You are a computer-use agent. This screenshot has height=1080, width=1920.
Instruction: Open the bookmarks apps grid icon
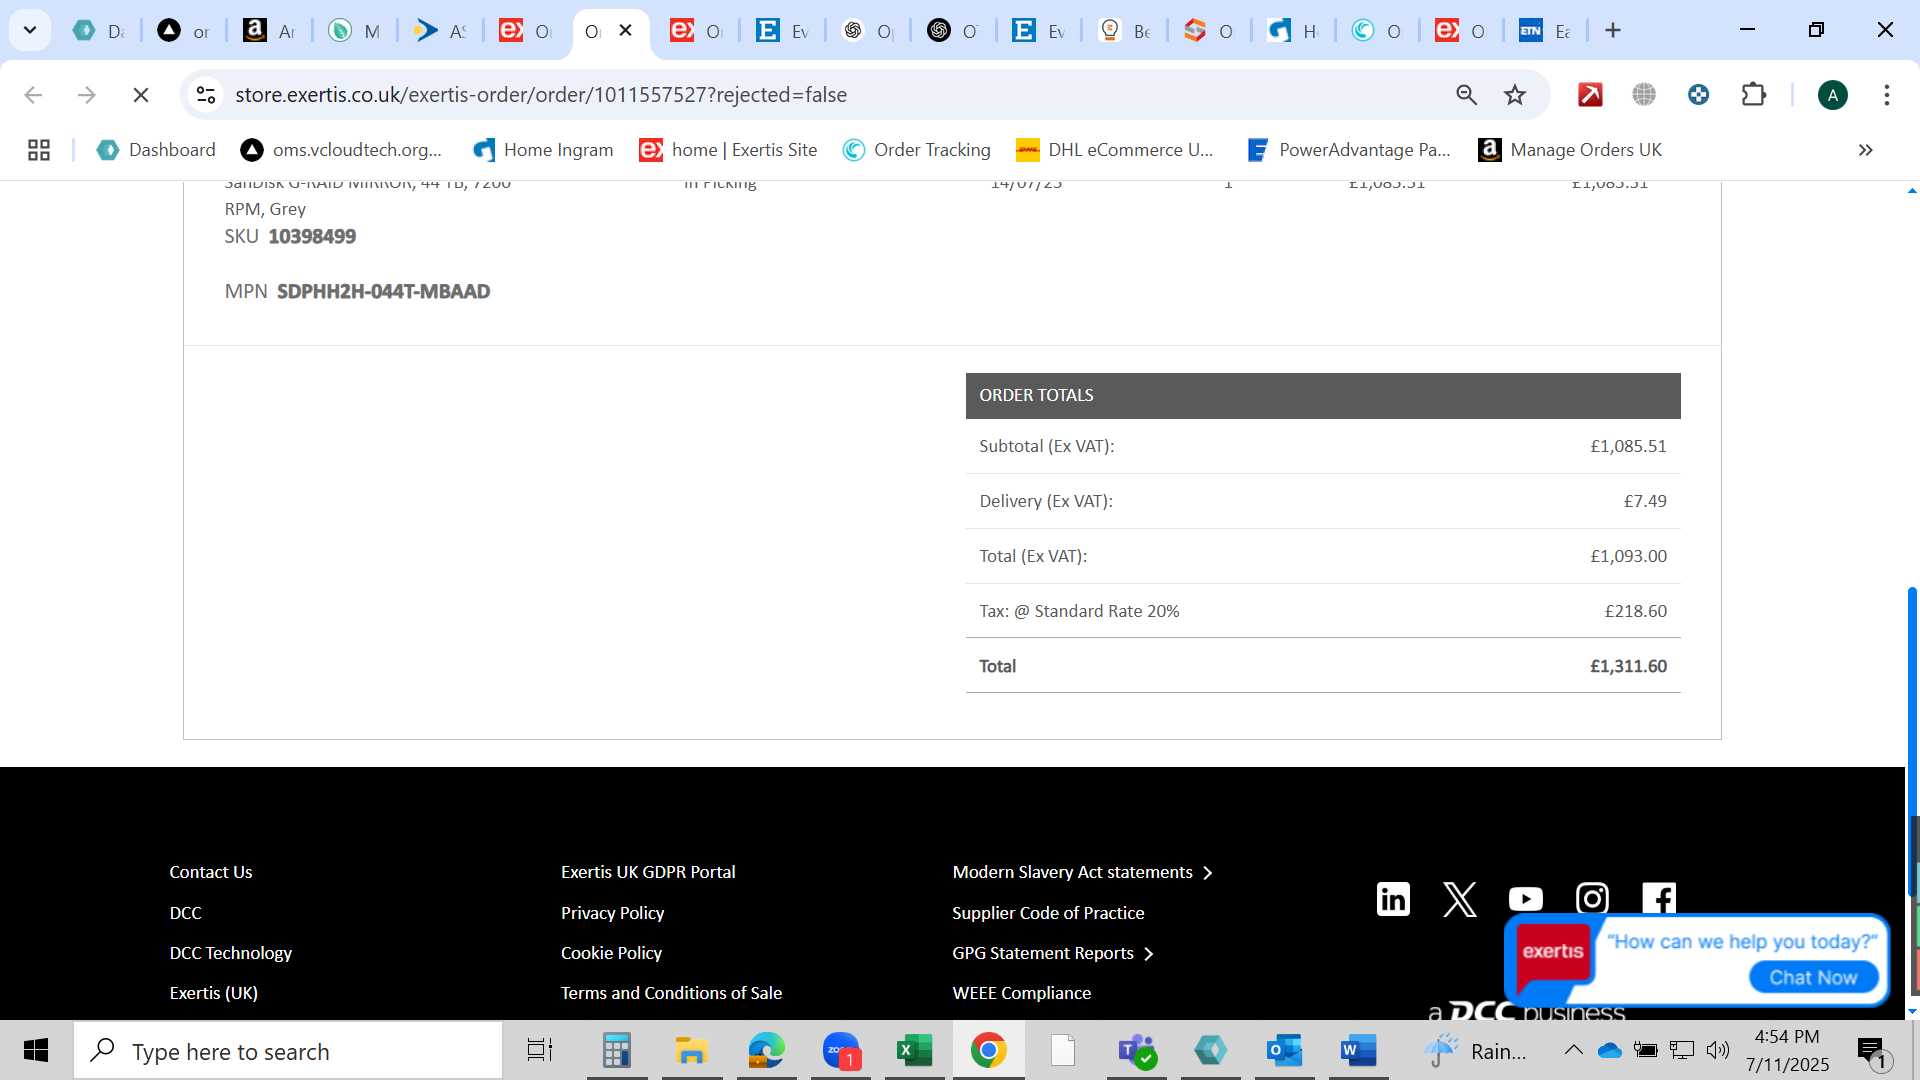pos(39,150)
